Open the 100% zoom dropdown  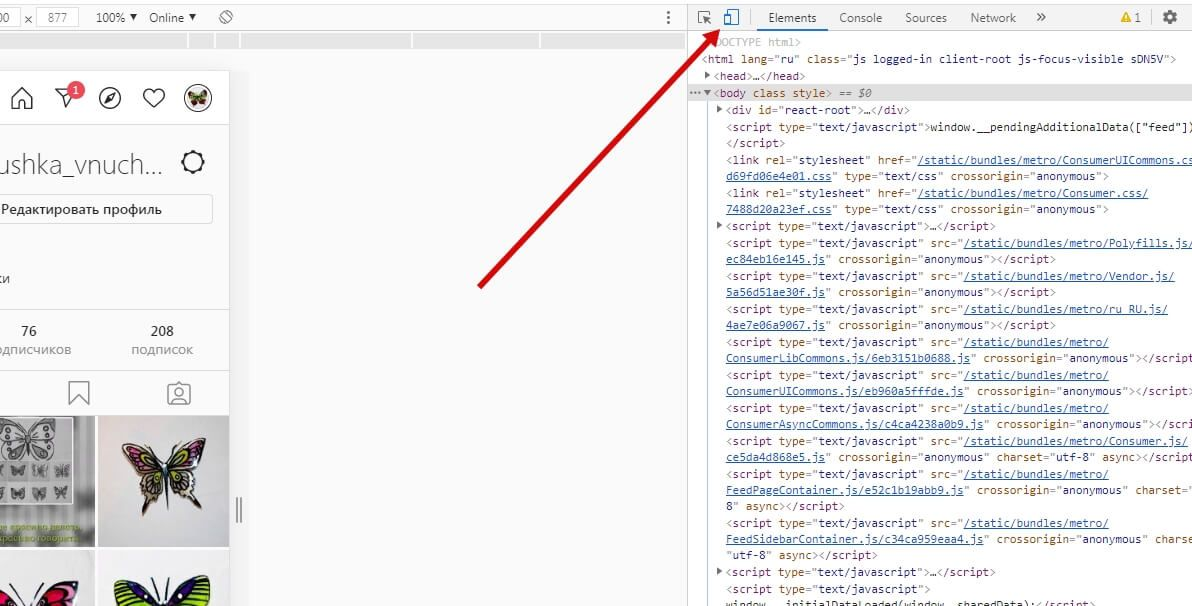(116, 17)
